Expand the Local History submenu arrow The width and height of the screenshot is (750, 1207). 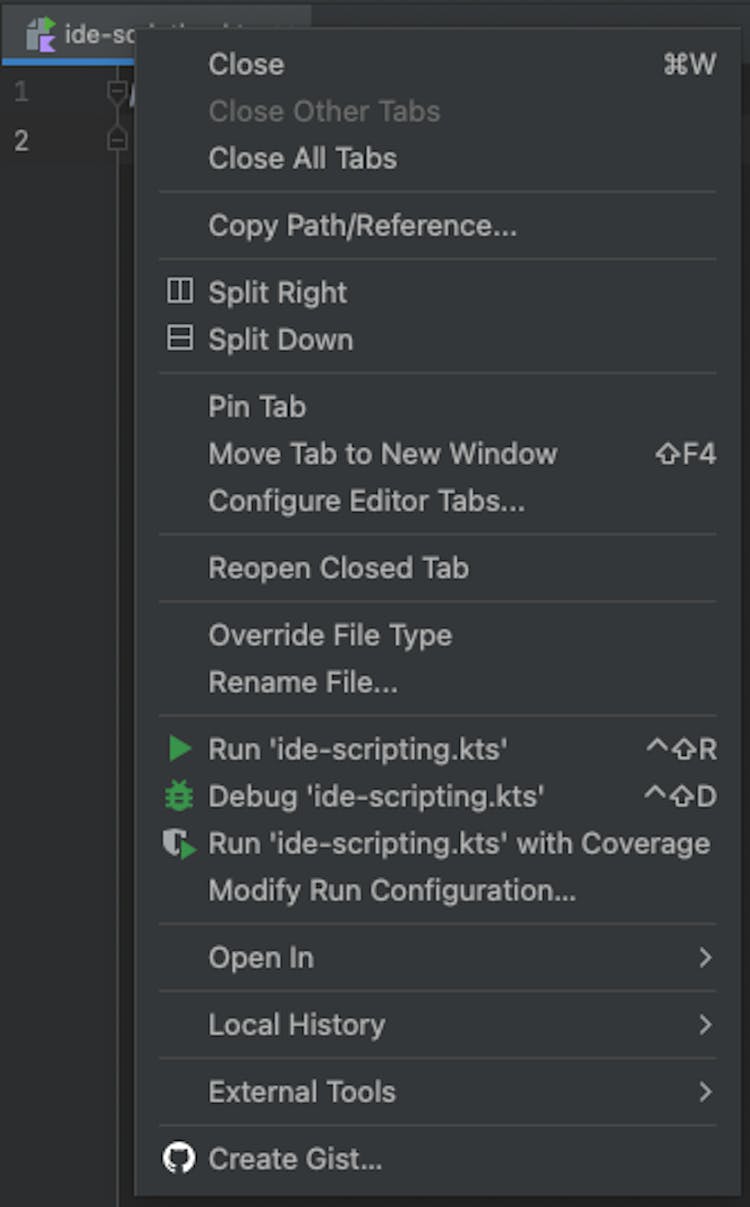click(705, 1025)
